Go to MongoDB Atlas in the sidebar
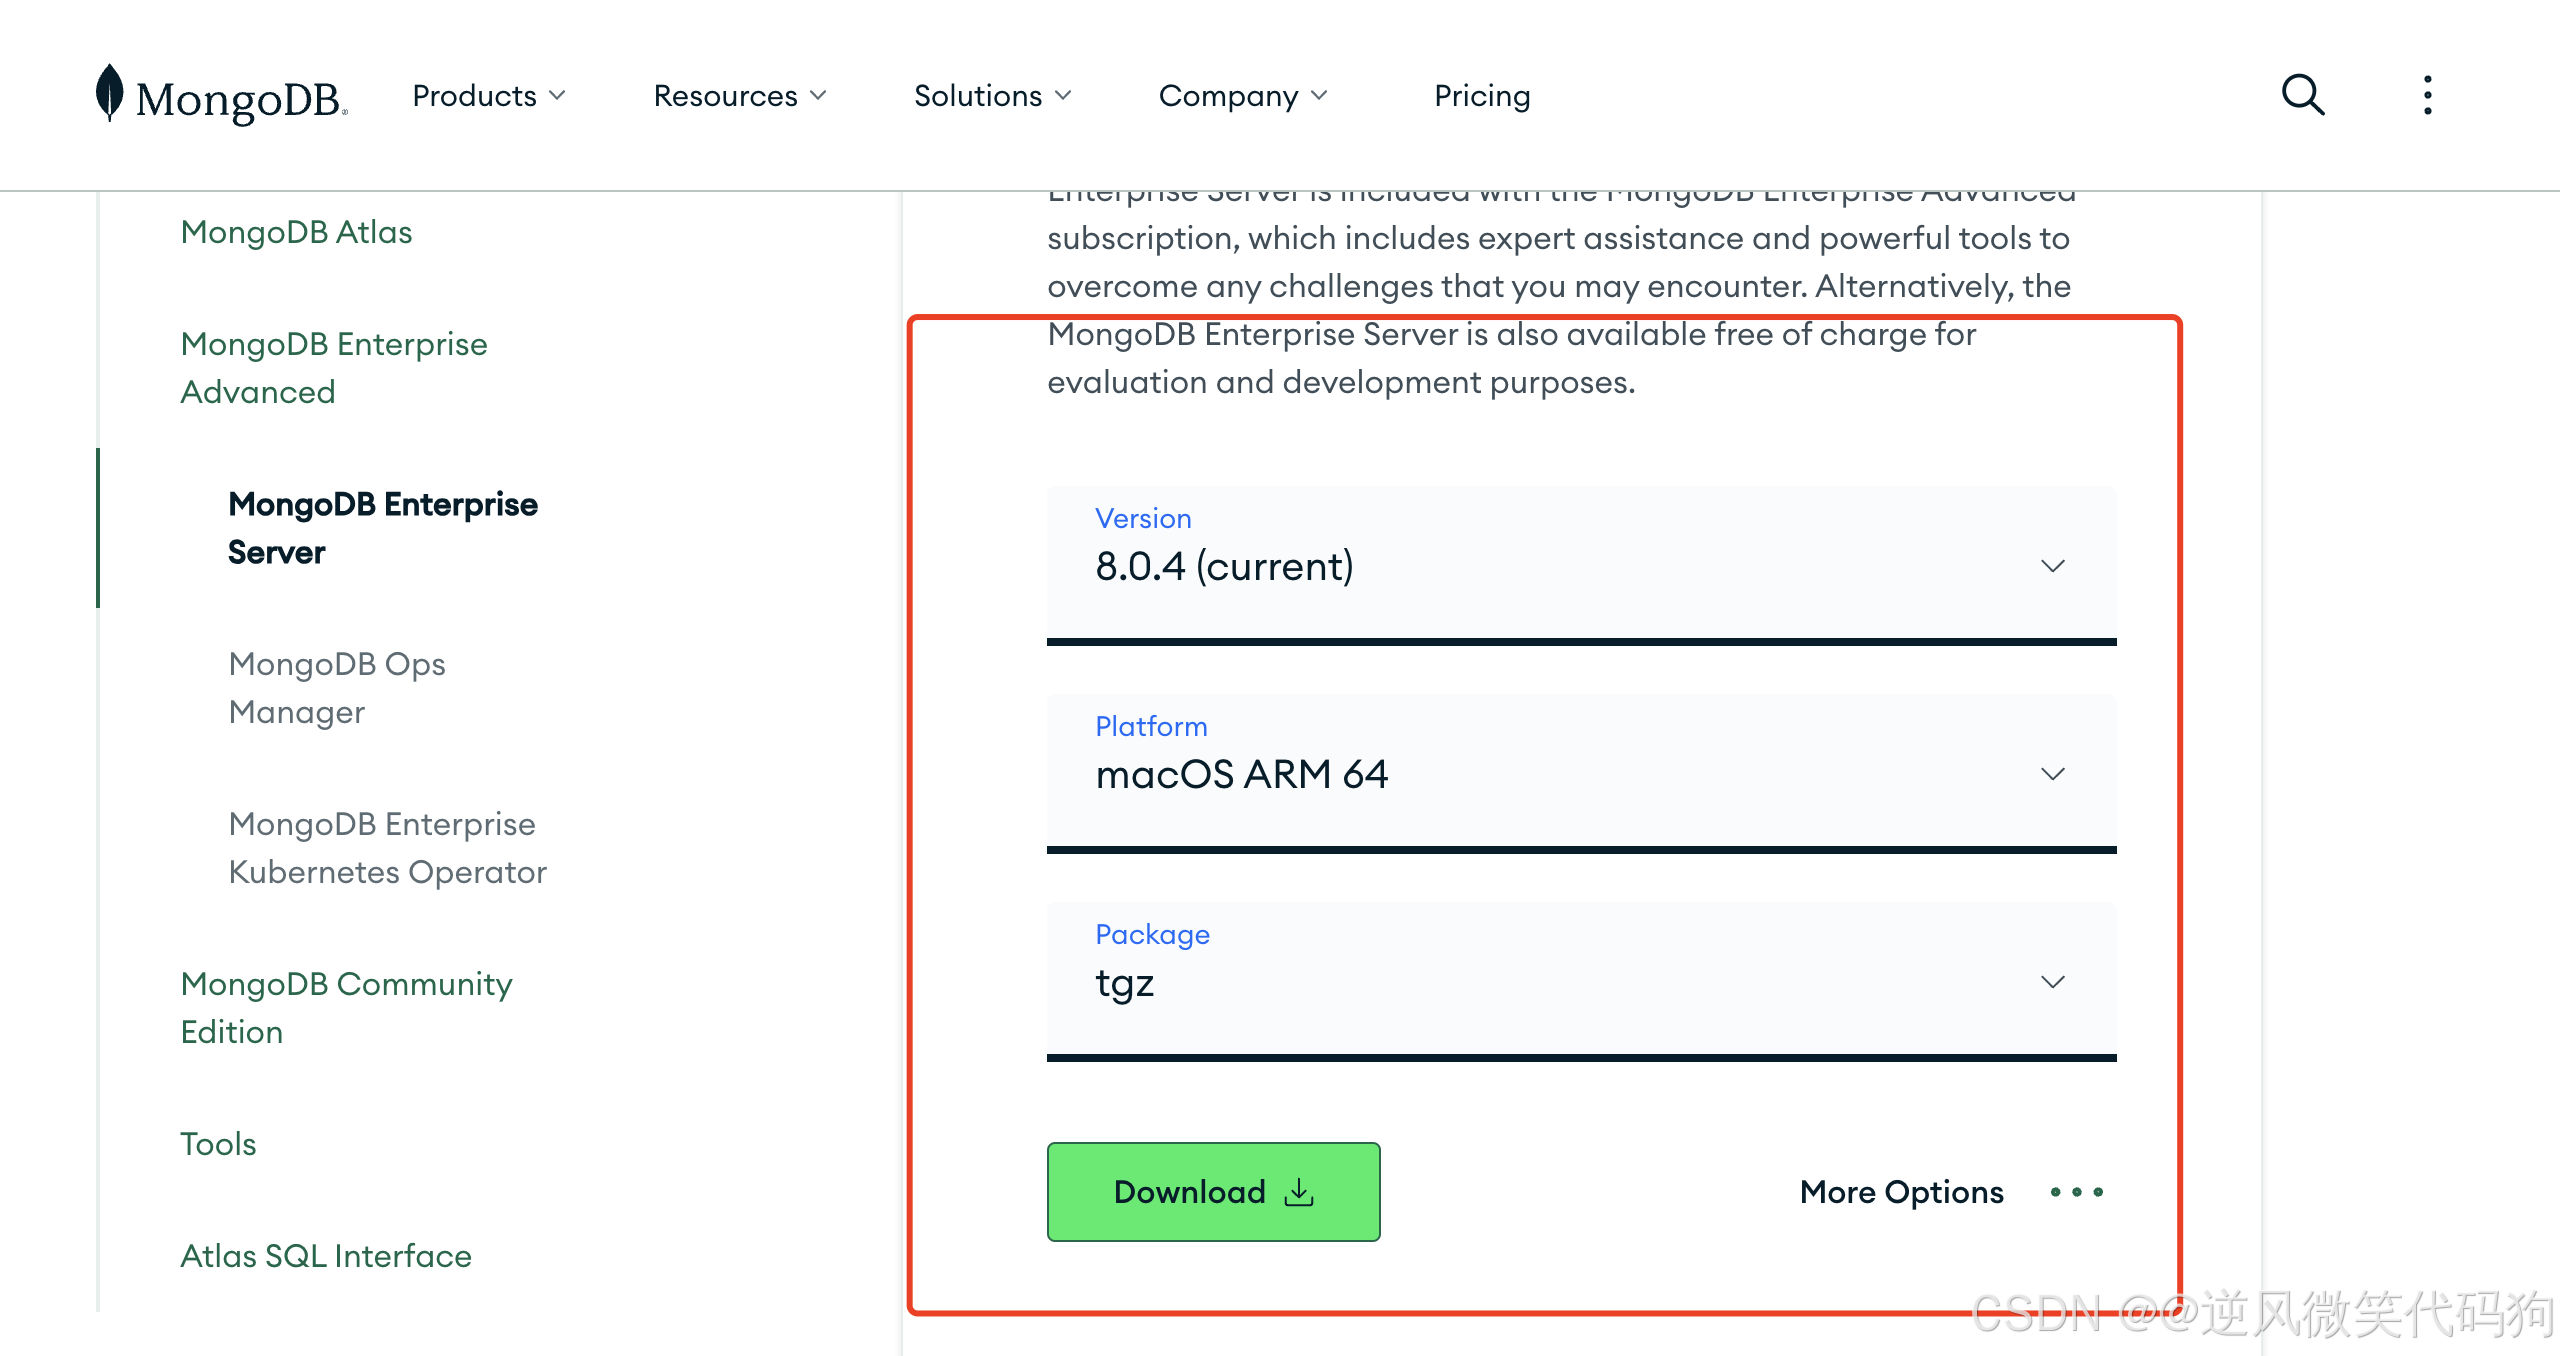Viewport: 2560px width, 1356px height. coord(296,232)
